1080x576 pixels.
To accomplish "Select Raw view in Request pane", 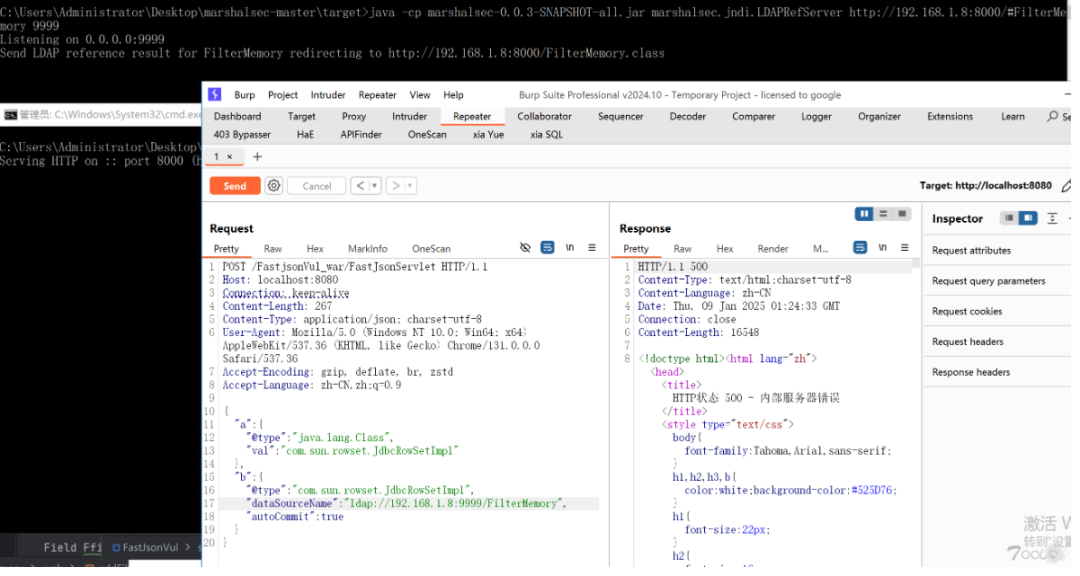I will [x=273, y=249].
